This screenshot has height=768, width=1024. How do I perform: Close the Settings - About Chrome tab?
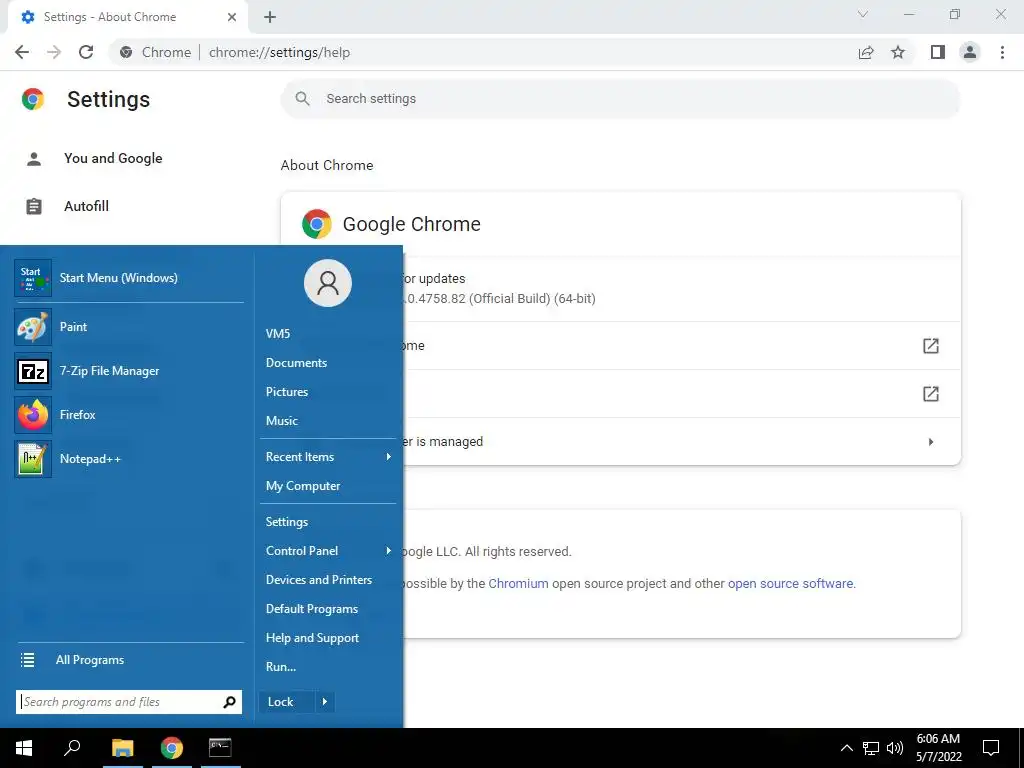[x=232, y=18]
